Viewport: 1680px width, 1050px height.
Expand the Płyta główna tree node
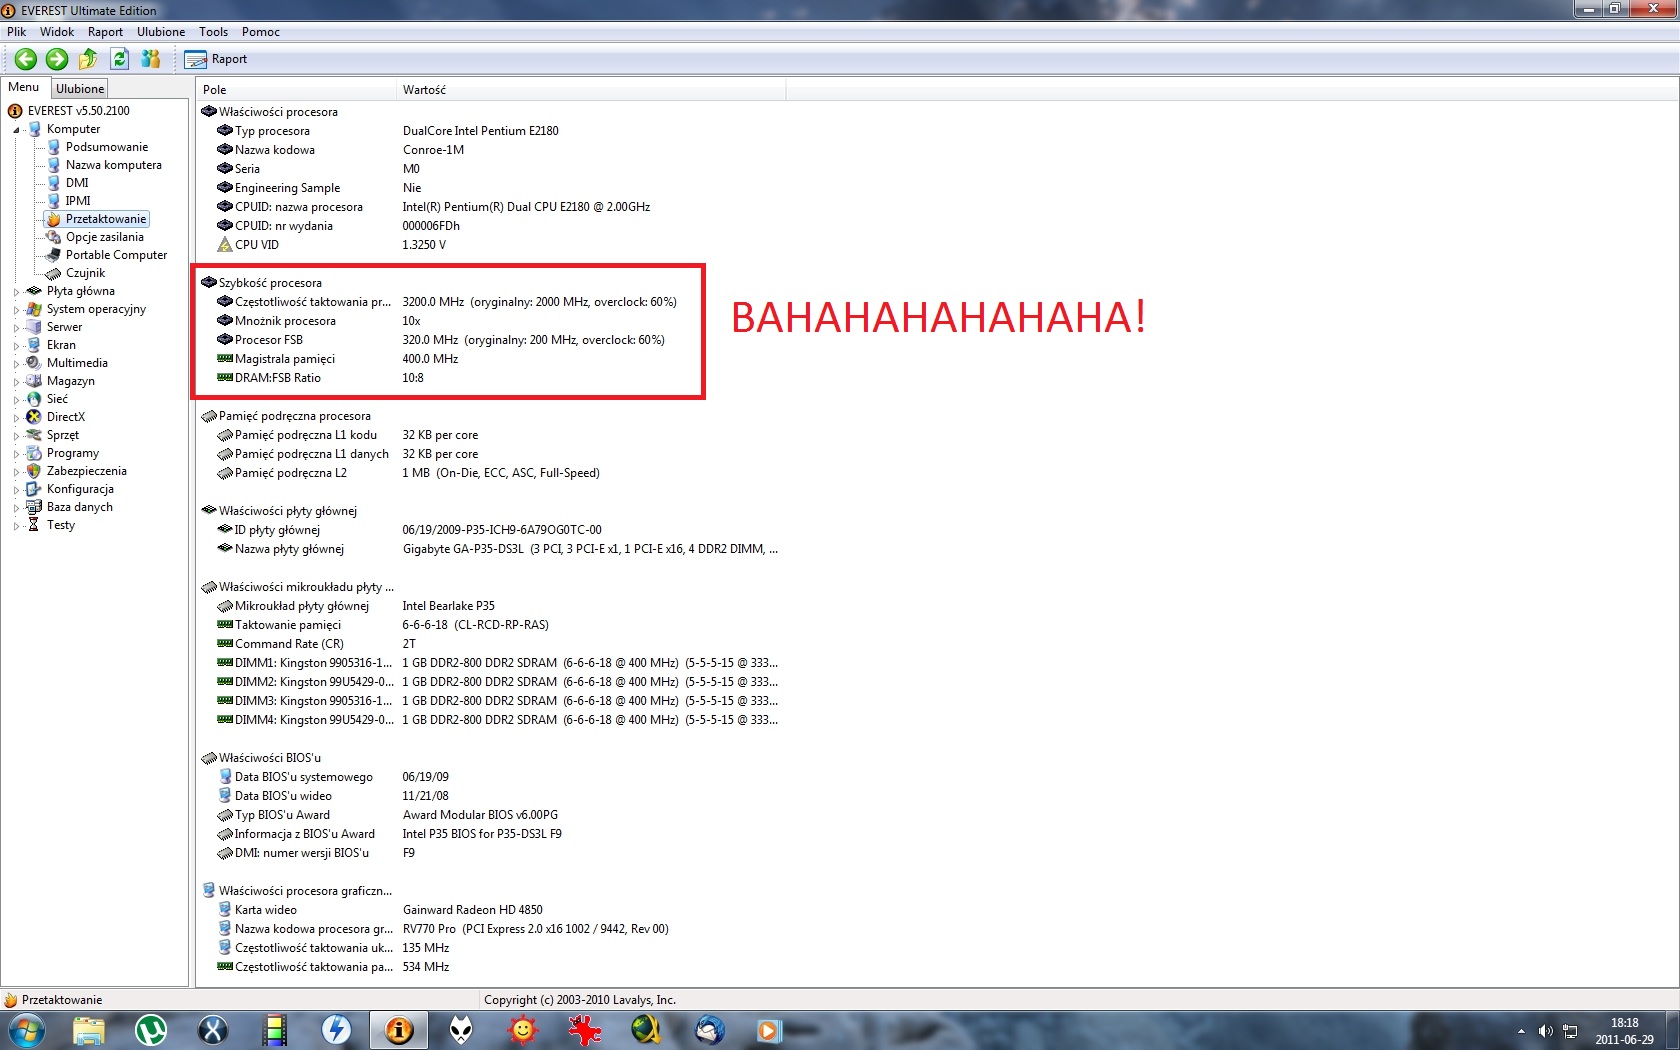click(x=16, y=292)
